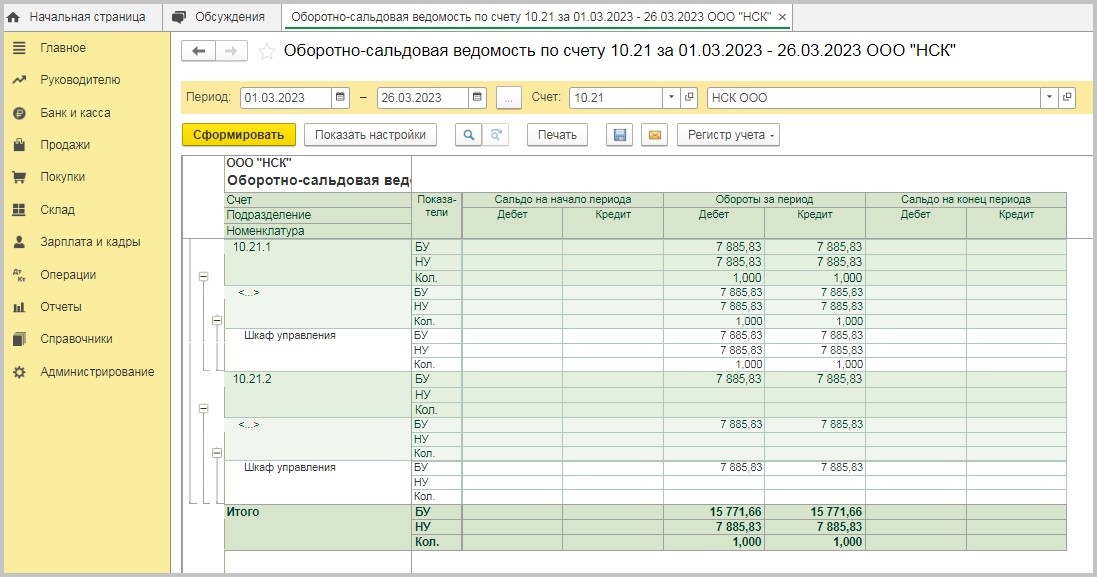
Task: Open the Продажи menu section
Action: click(65, 145)
